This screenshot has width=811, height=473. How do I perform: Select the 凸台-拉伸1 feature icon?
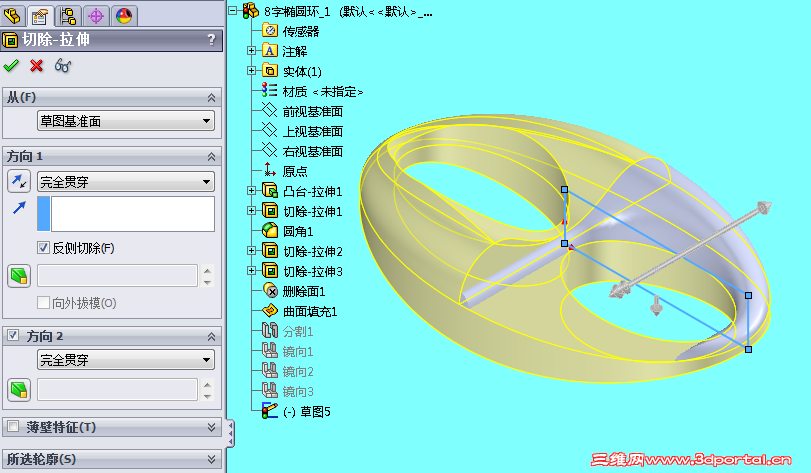(269, 191)
